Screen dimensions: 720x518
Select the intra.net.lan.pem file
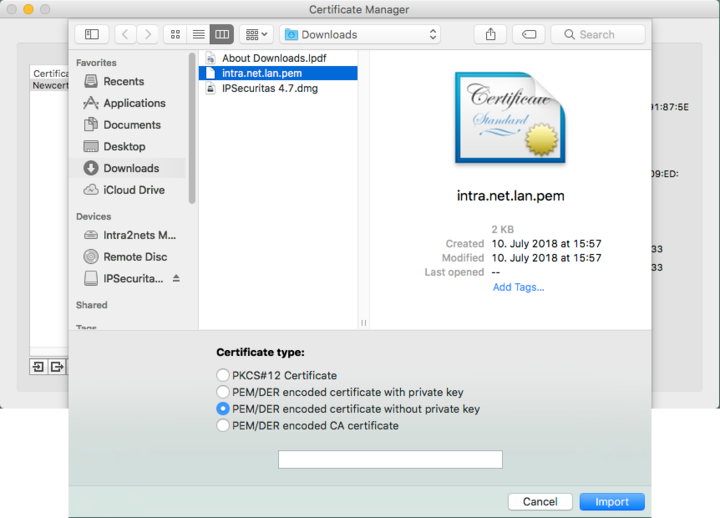tap(278, 73)
